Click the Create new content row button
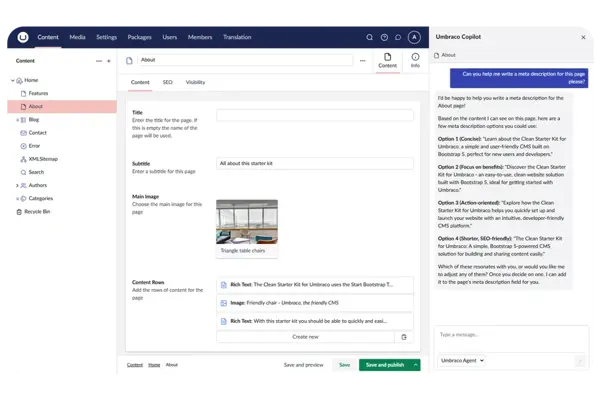The image size is (600, 401). (305, 337)
